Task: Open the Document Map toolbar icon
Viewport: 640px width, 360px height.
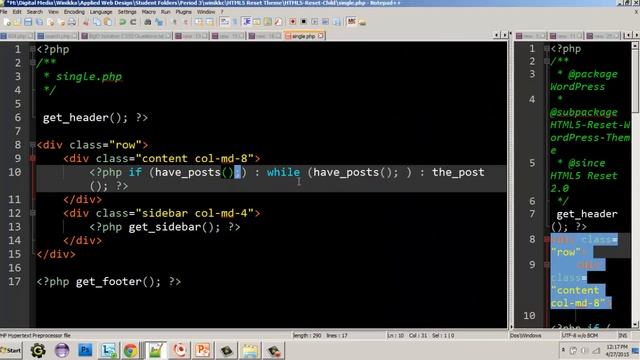Action: click(x=267, y=22)
